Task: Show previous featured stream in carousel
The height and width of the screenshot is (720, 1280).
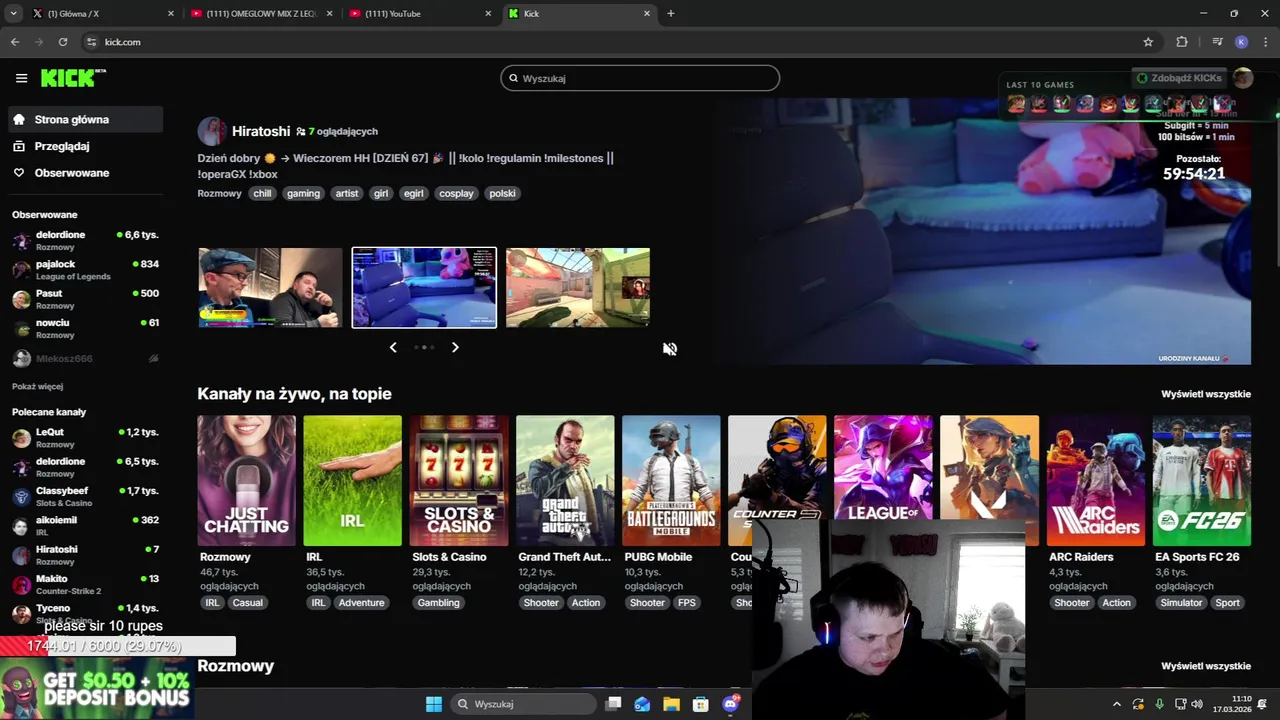Action: pos(393,347)
